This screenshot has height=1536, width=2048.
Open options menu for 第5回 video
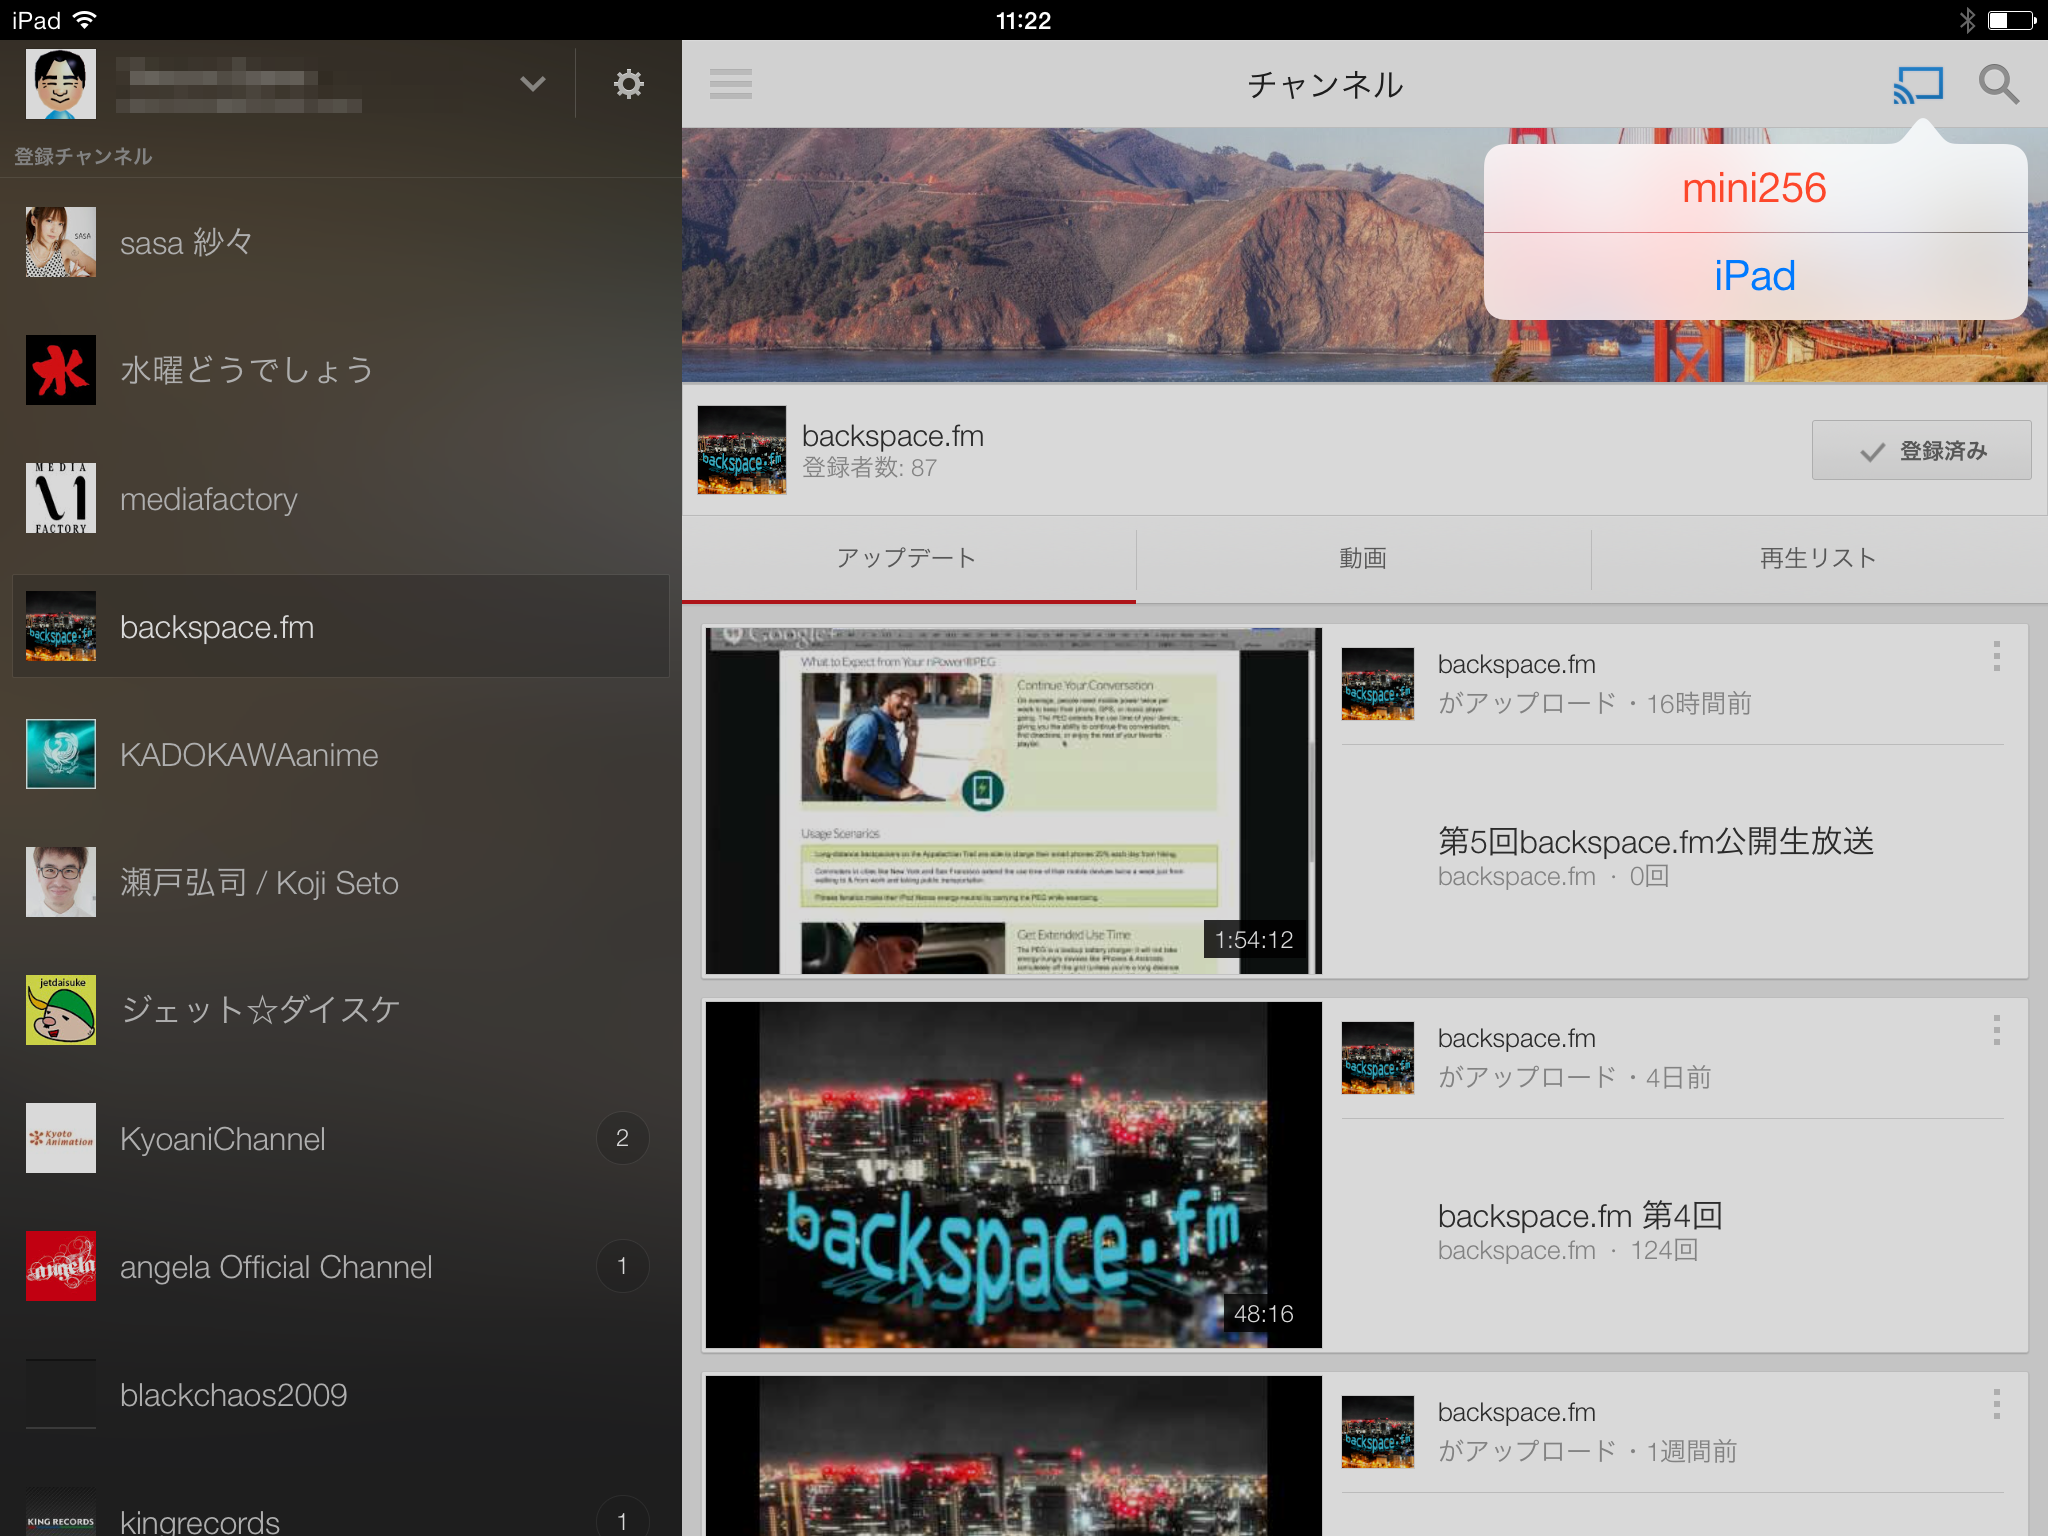pyautogui.click(x=1996, y=656)
